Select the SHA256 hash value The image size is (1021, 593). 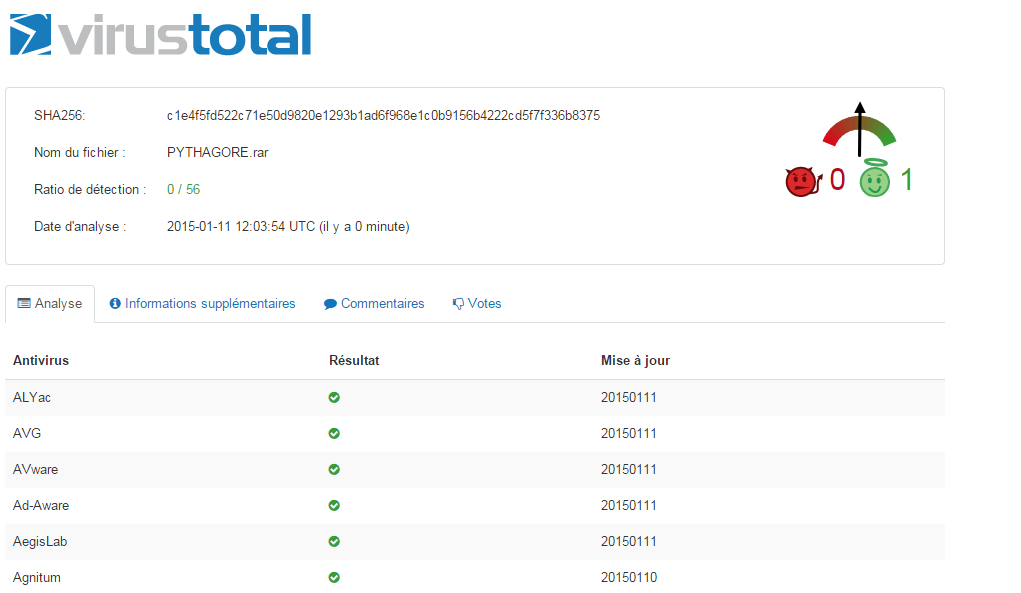click(384, 116)
